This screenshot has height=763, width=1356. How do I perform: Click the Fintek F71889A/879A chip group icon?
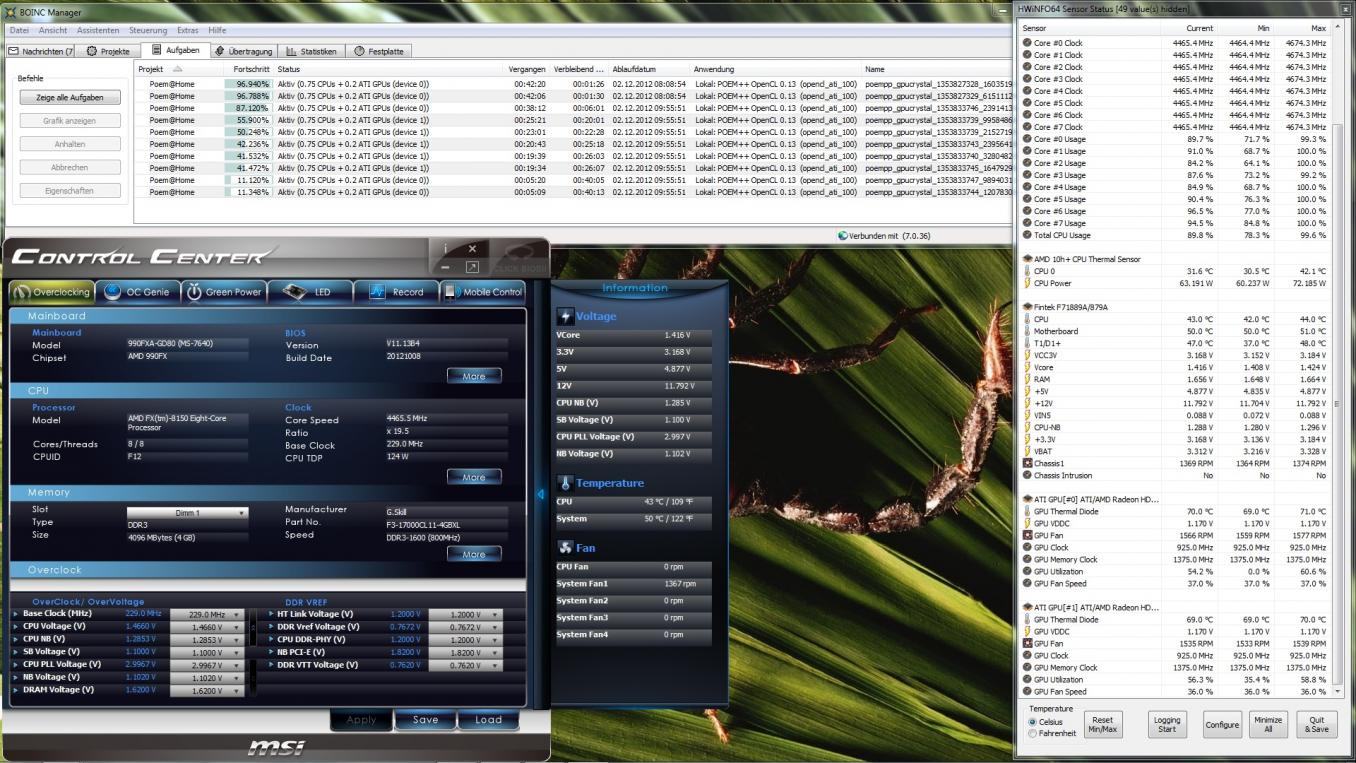tap(1027, 307)
